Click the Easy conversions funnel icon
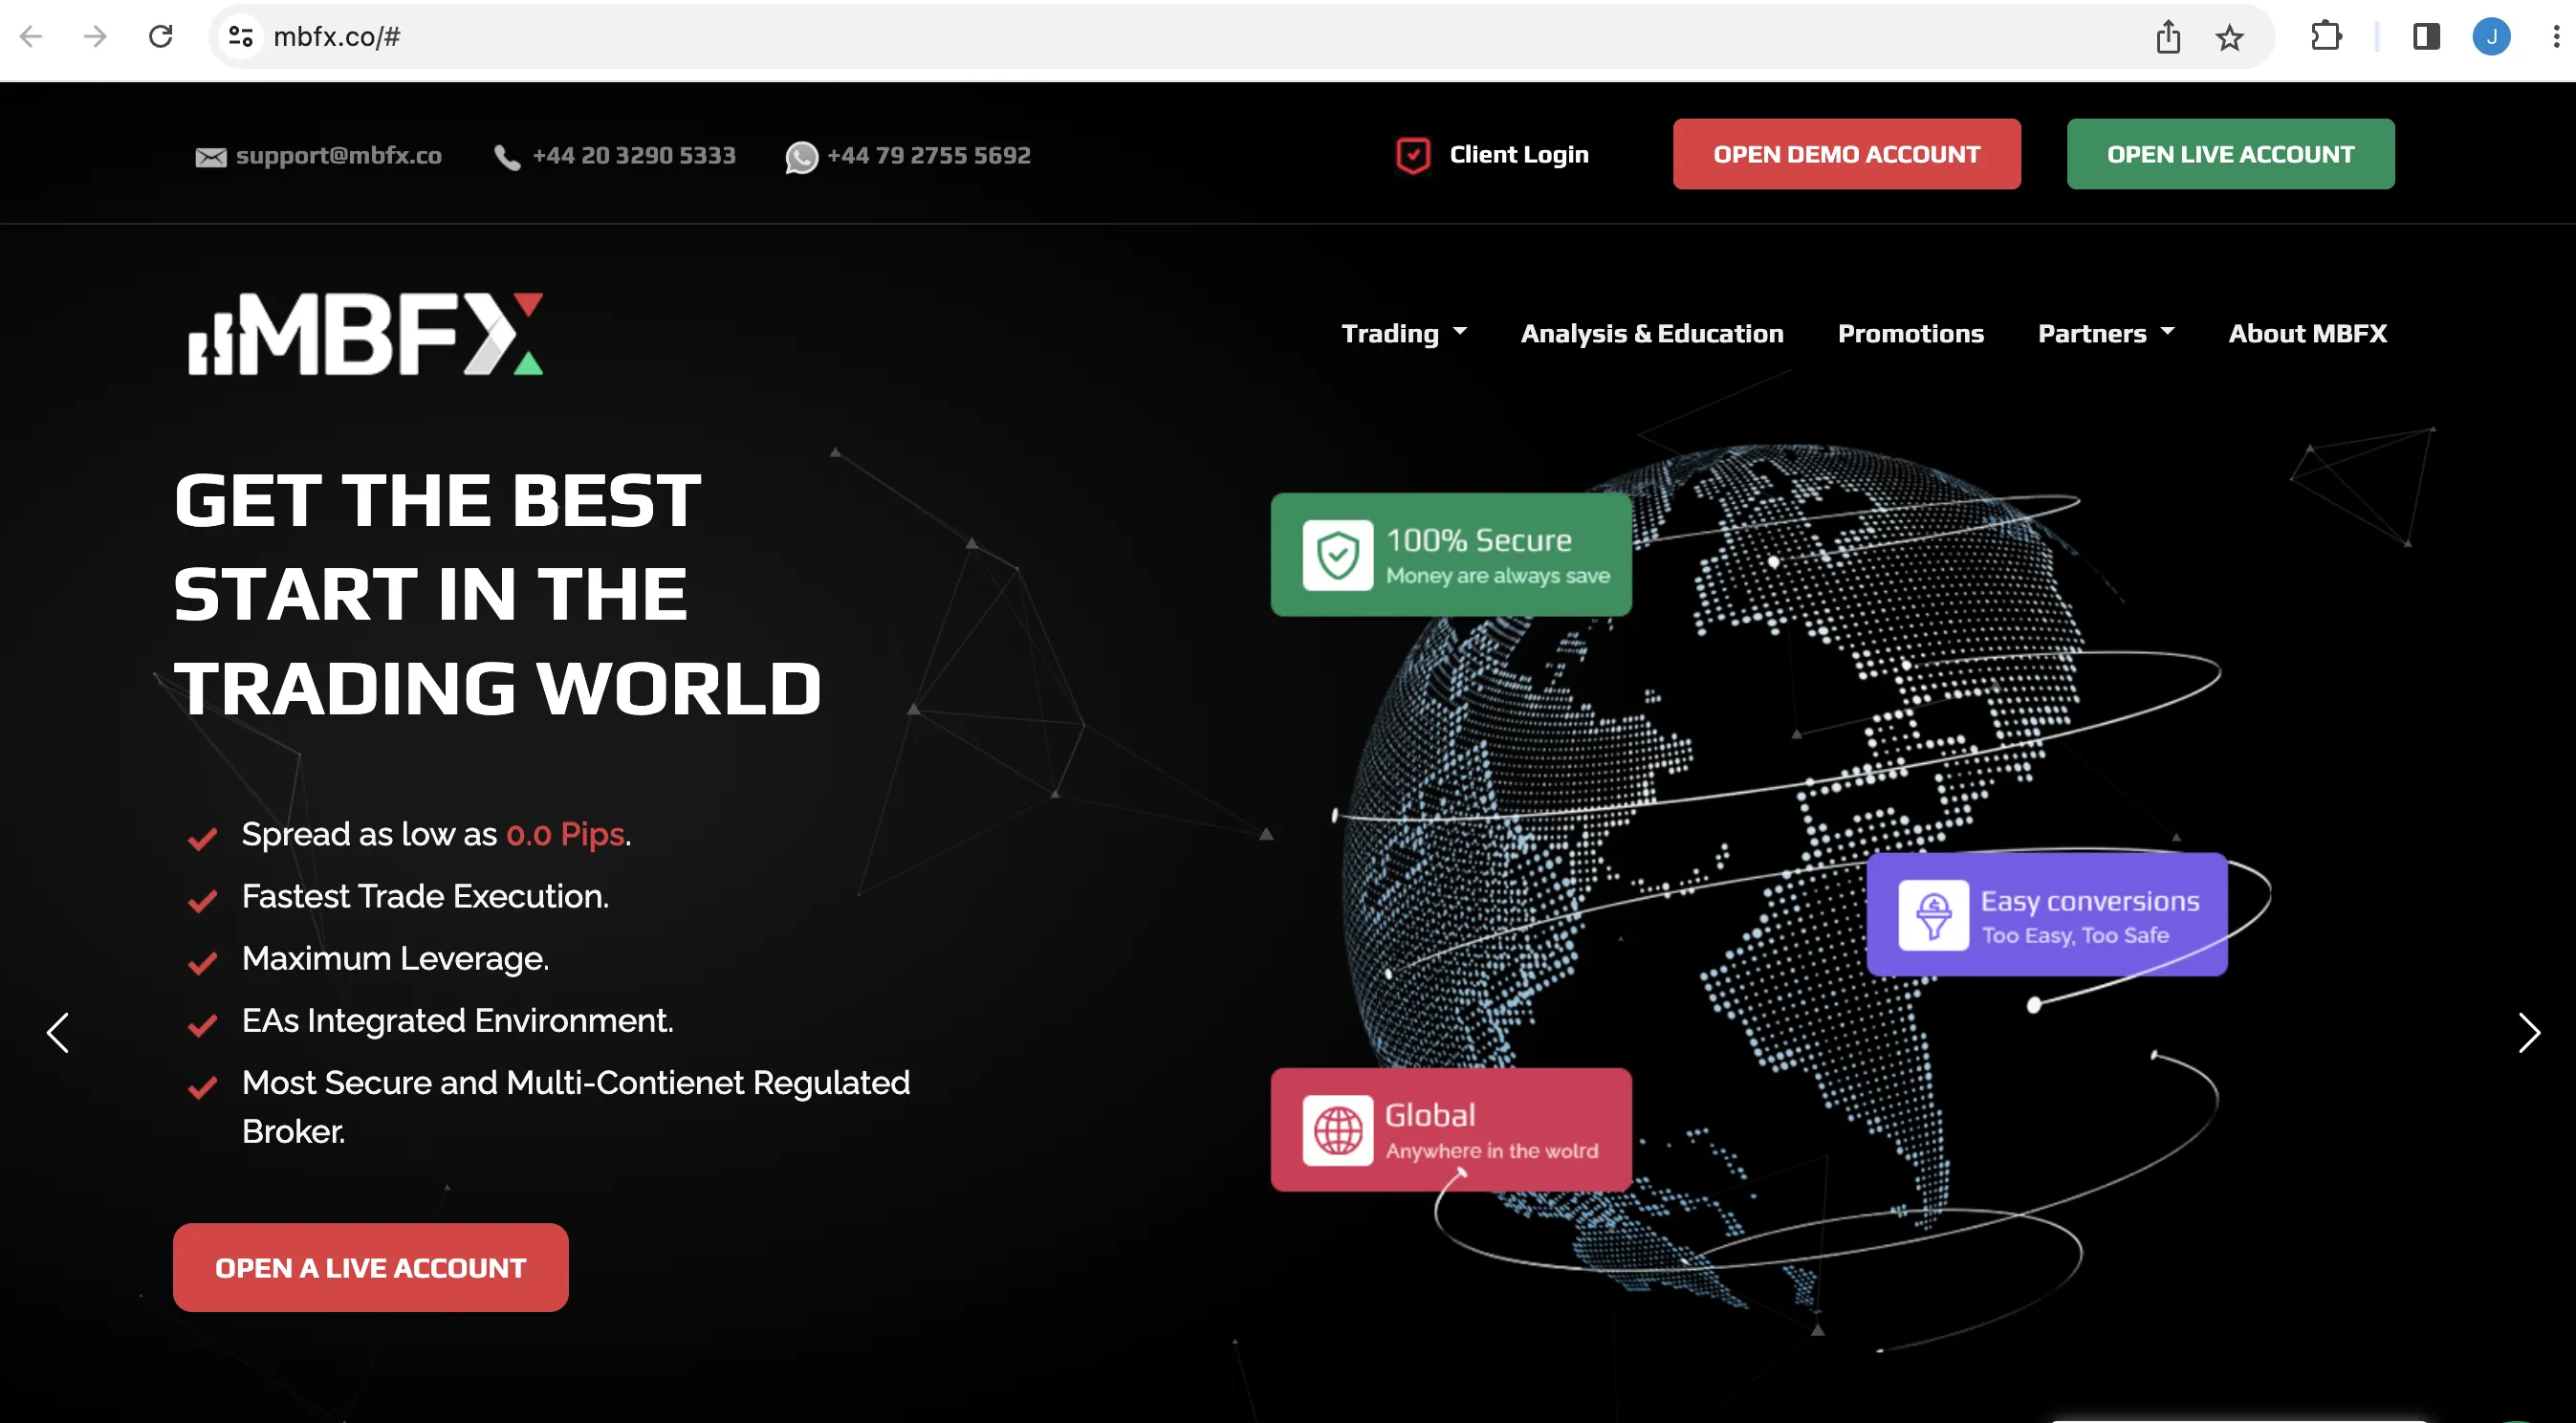The image size is (2576, 1423). pyautogui.click(x=1933, y=914)
